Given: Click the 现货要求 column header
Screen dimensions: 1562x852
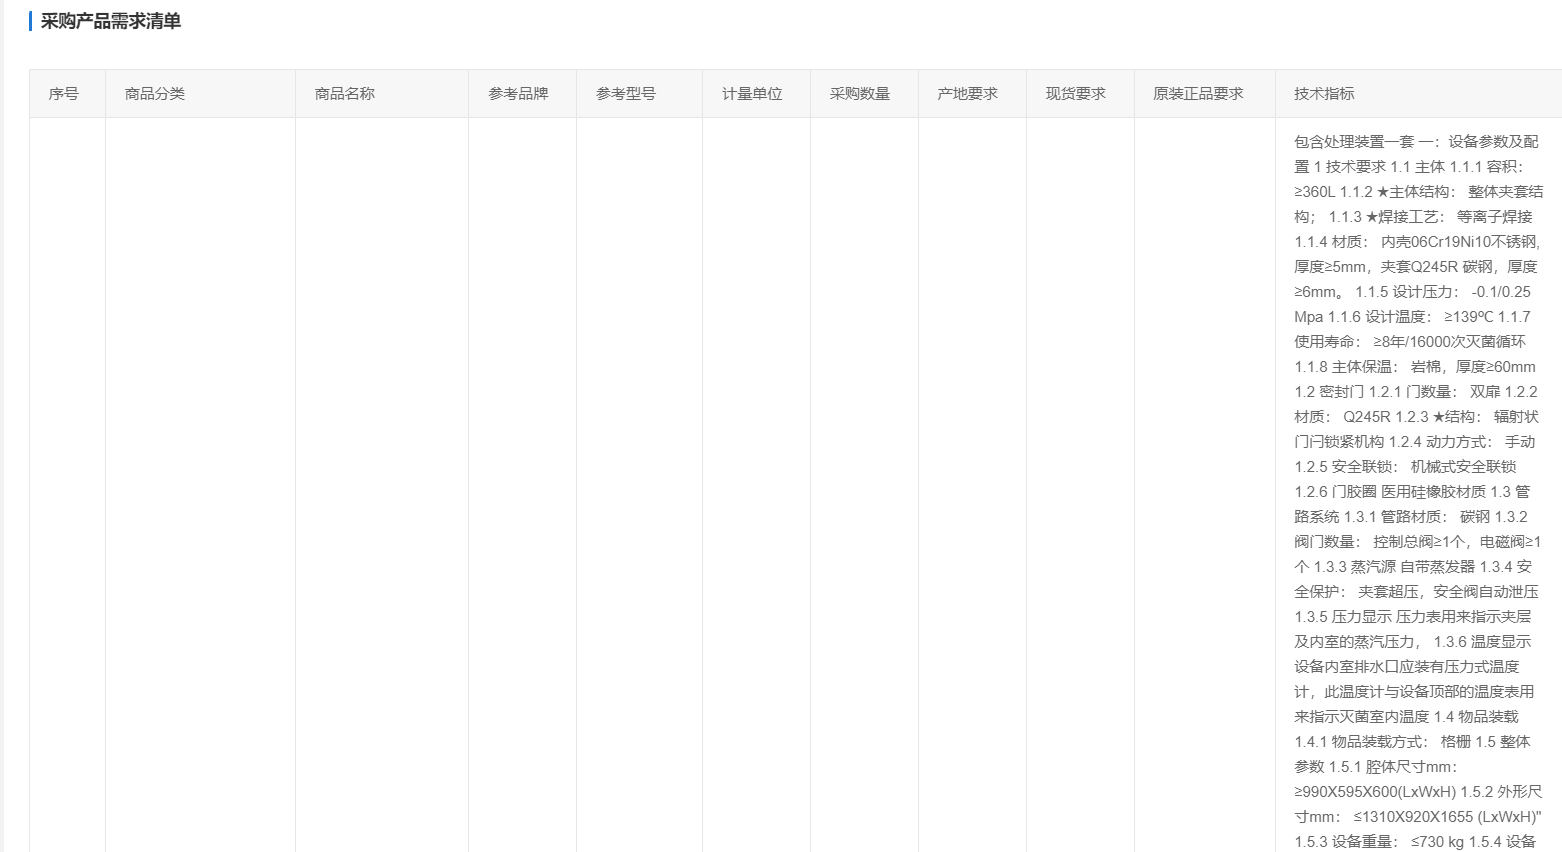Looking at the screenshot, I should [x=1076, y=94].
